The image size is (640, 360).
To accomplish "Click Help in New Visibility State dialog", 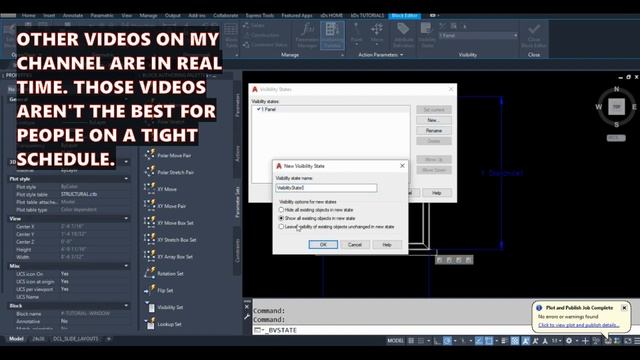I will click(x=387, y=244).
